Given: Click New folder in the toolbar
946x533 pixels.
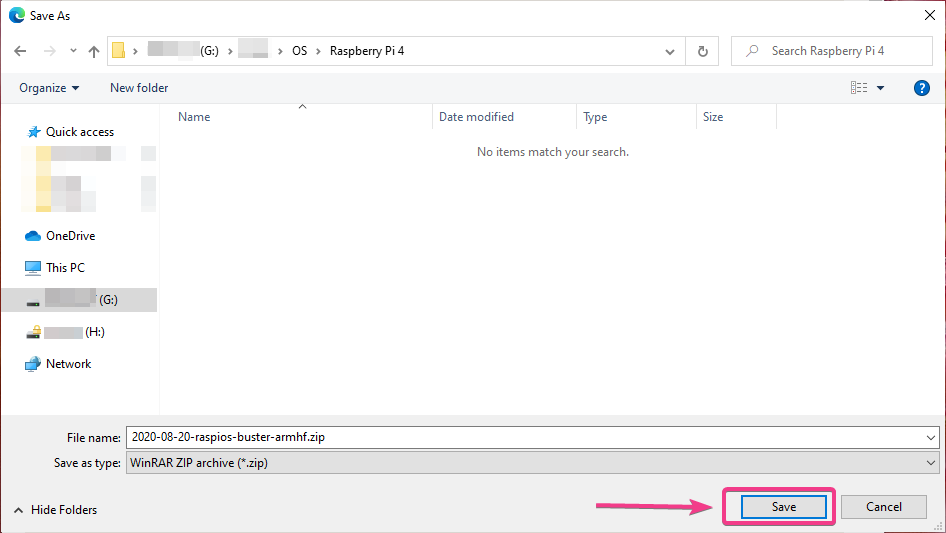Looking at the screenshot, I should 139,88.
